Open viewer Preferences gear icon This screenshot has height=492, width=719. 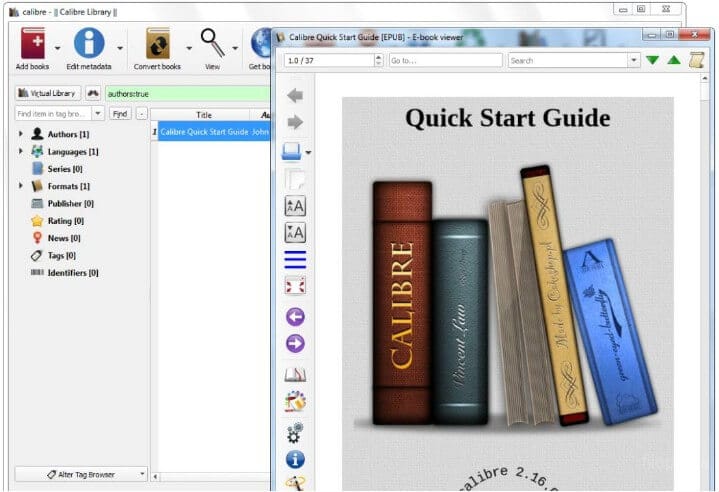point(295,432)
